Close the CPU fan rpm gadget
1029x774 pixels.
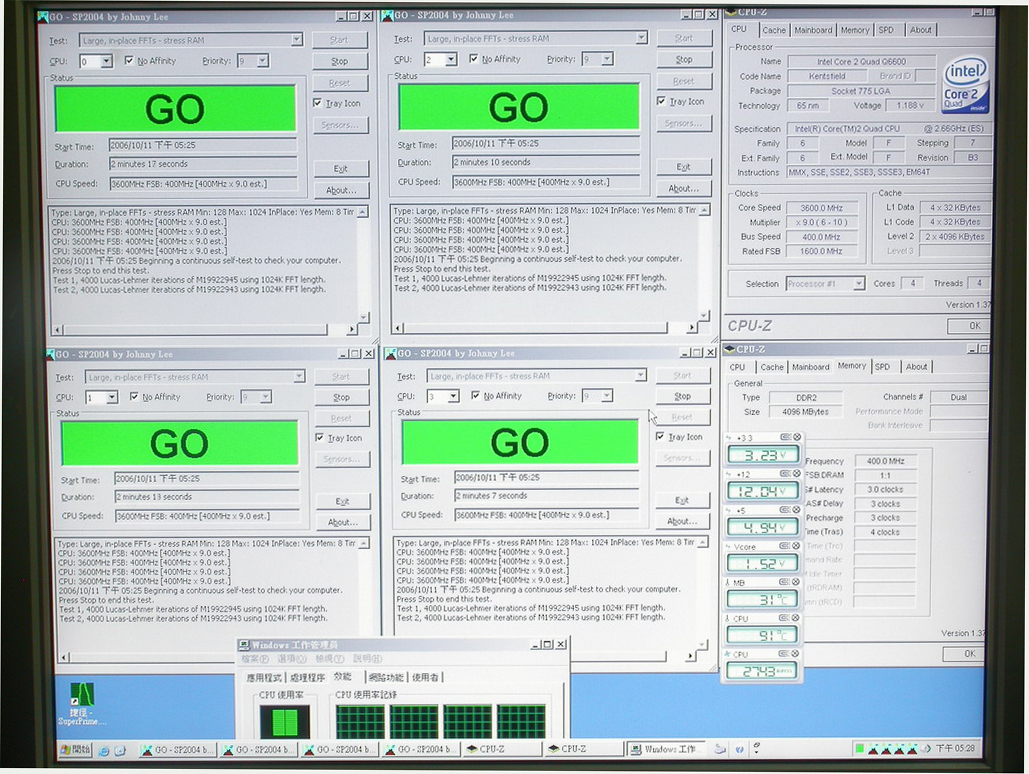point(797,654)
